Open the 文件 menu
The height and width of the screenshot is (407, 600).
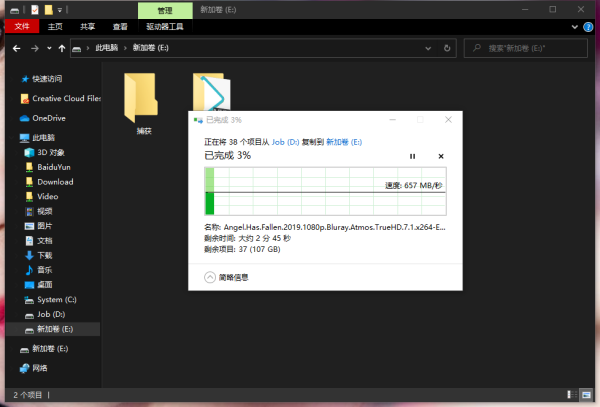pyautogui.click(x=22, y=26)
